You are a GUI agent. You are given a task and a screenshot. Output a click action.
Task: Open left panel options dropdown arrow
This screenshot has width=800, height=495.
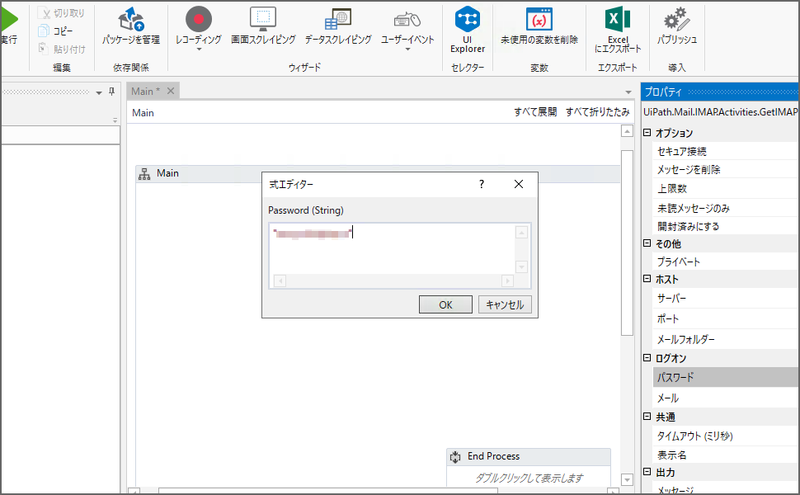pyautogui.click(x=99, y=93)
